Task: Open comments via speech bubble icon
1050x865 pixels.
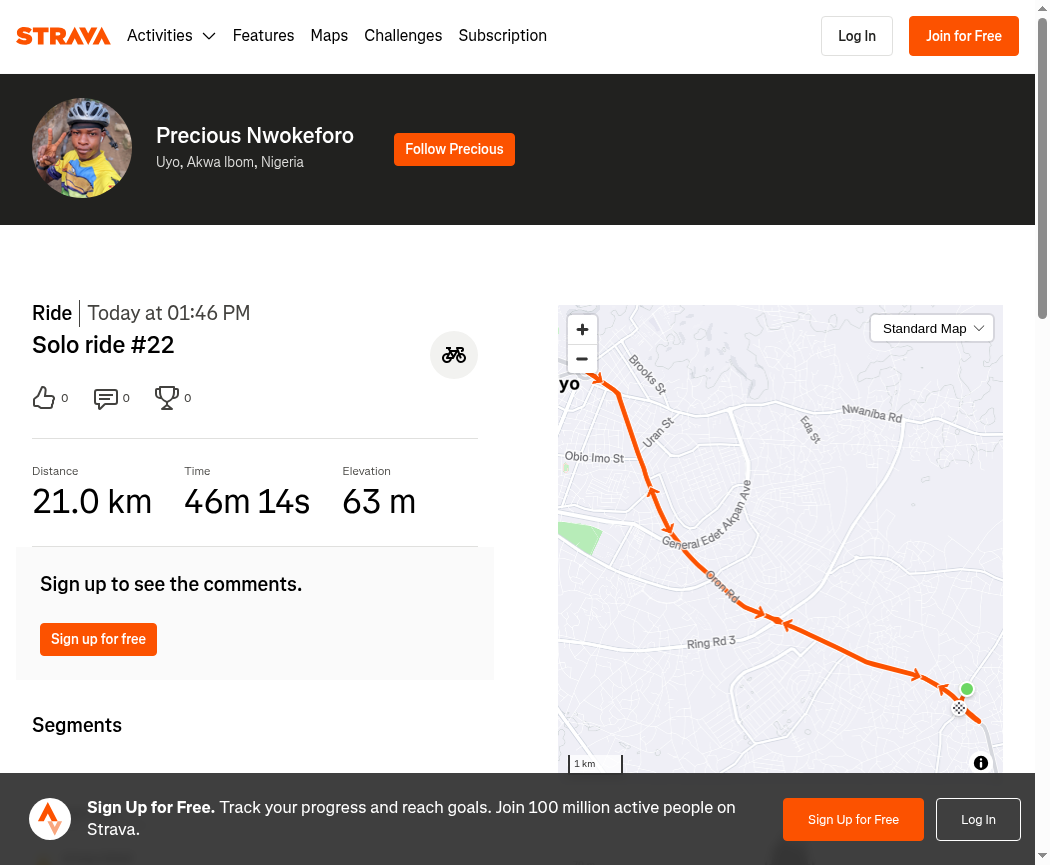Action: (x=105, y=398)
